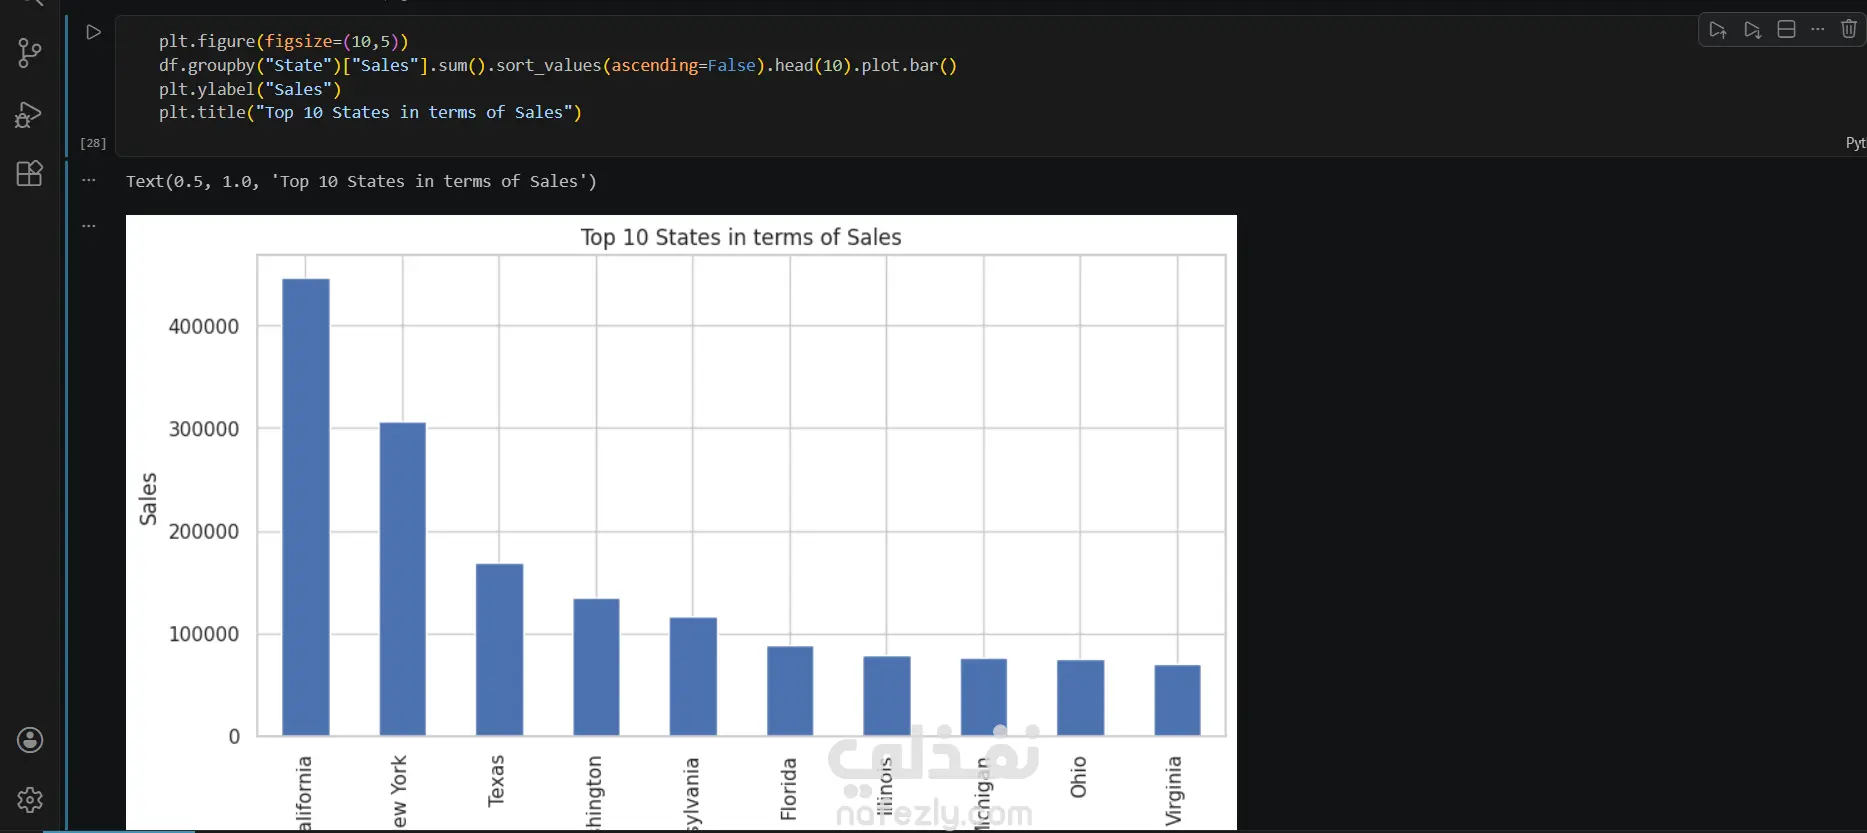The image size is (1867, 833).
Task: Click the Text output line
Action: click(361, 181)
